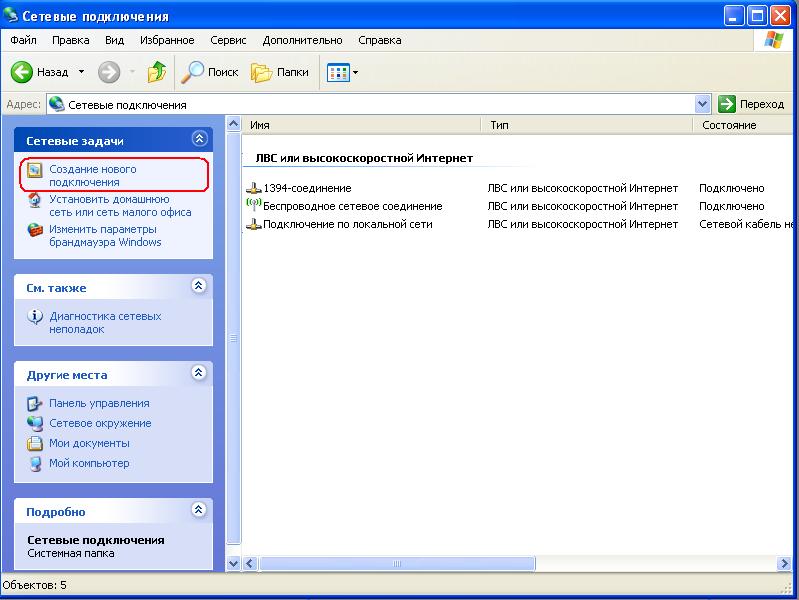
Task: Click the Сетевой кабель status cell
Action: point(746,224)
